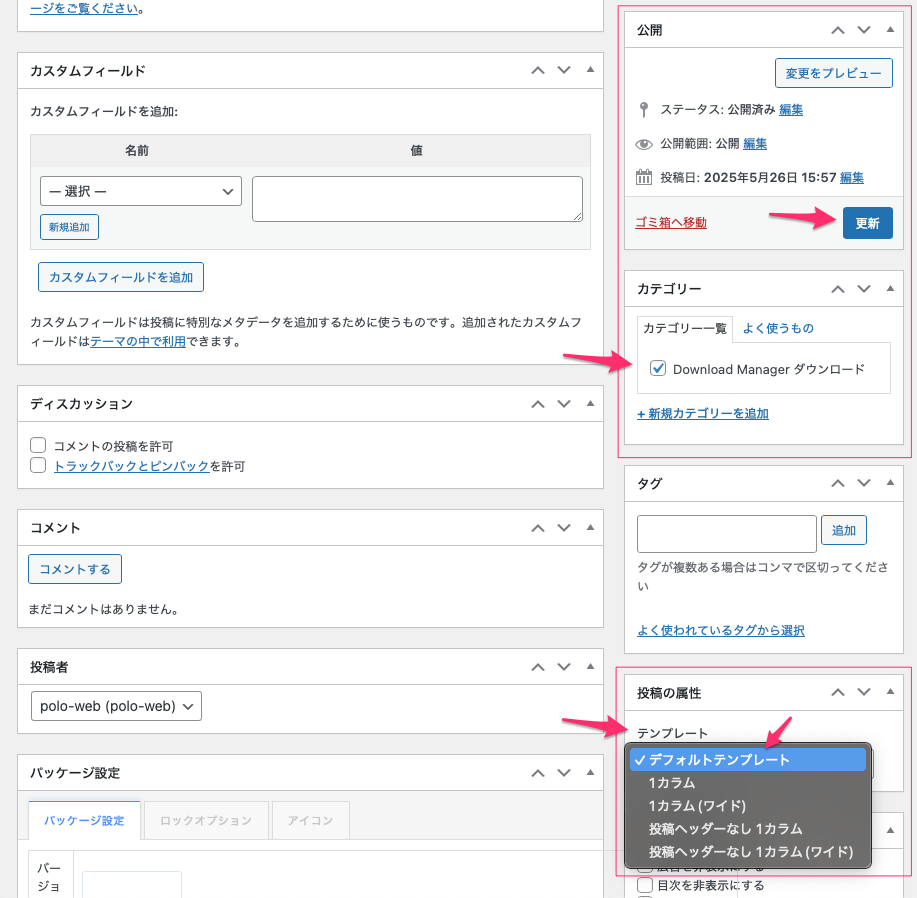Image resolution: width=917 pixels, height=898 pixels.
Task: Switch to the よく使うもの category tab
Action: pyautogui.click(x=778, y=328)
